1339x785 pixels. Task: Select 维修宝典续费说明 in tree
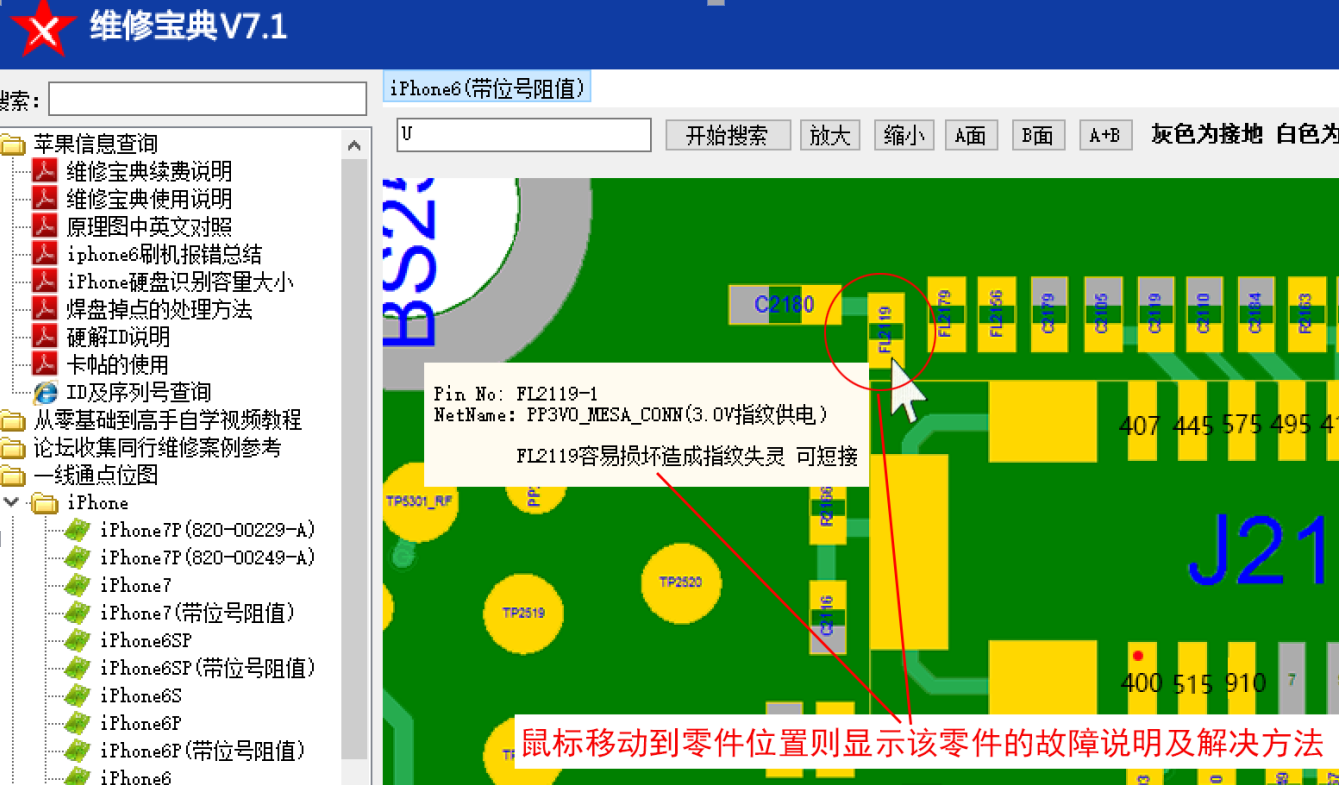149,171
